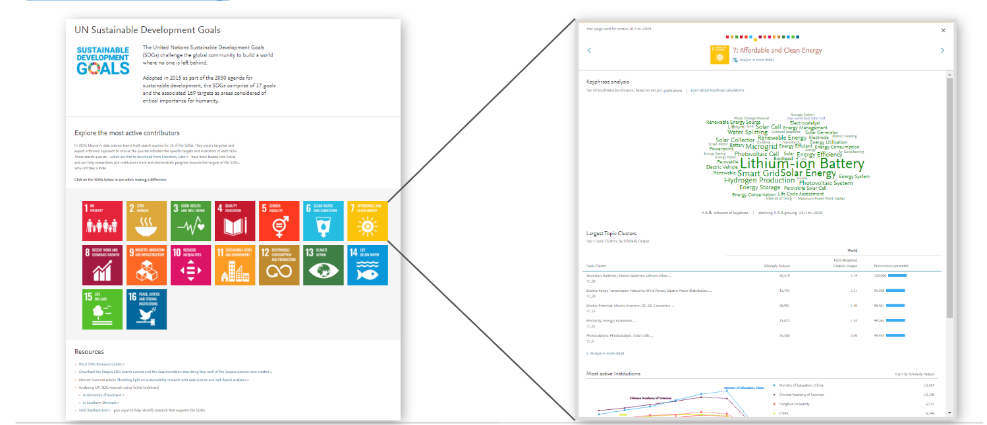This screenshot has height=425, width=987.
Task: Go to the previous SDG with the left arrow
Action: point(589,50)
